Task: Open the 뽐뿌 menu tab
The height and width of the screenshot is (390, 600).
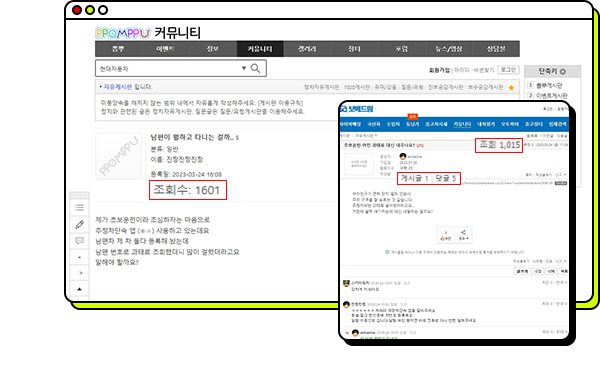Action: tap(118, 49)
